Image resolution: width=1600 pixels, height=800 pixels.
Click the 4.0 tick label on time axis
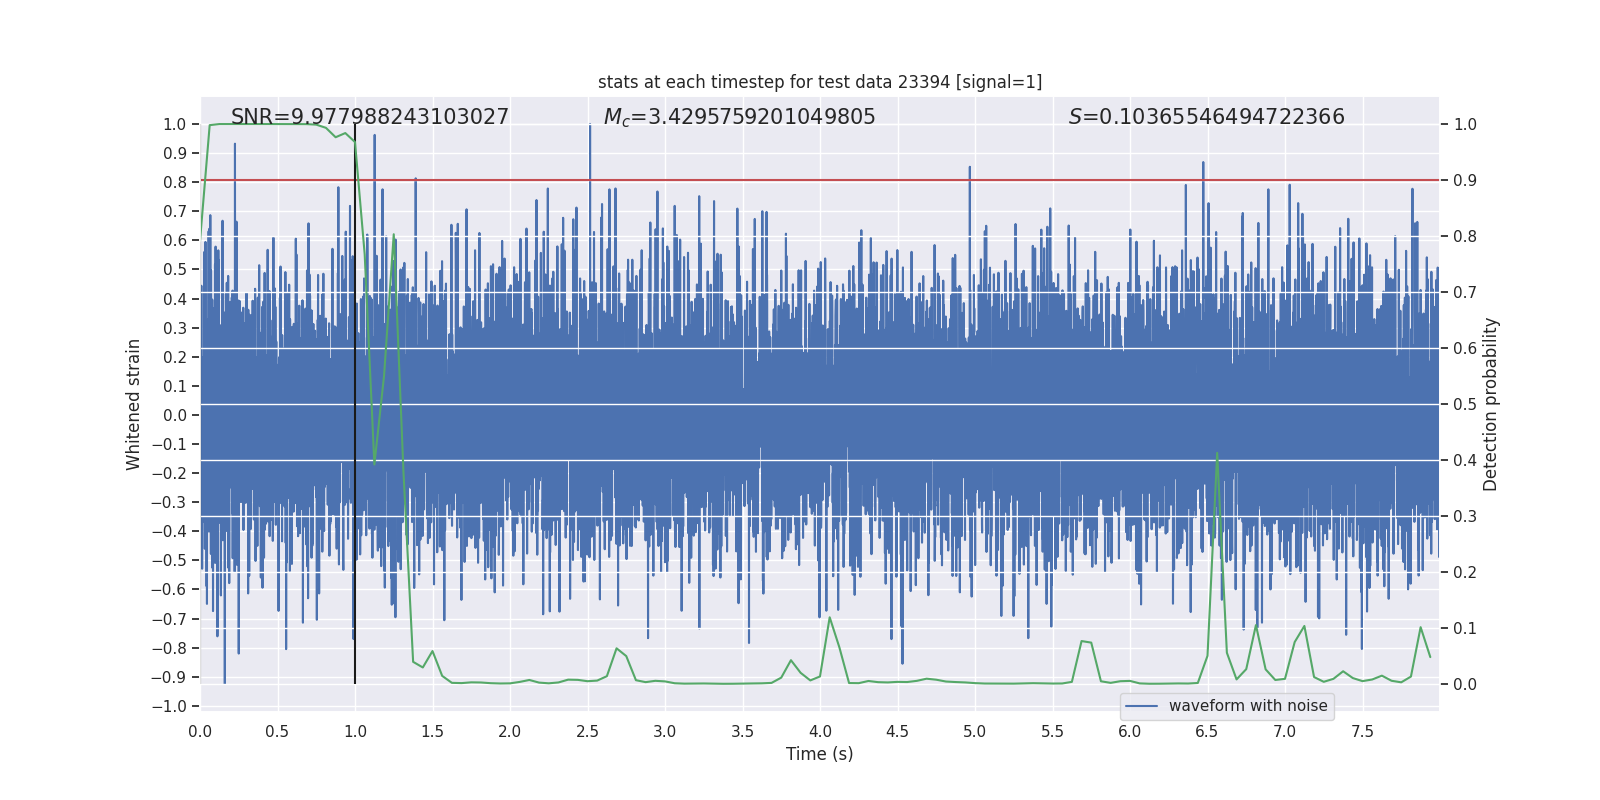(820, 731)
